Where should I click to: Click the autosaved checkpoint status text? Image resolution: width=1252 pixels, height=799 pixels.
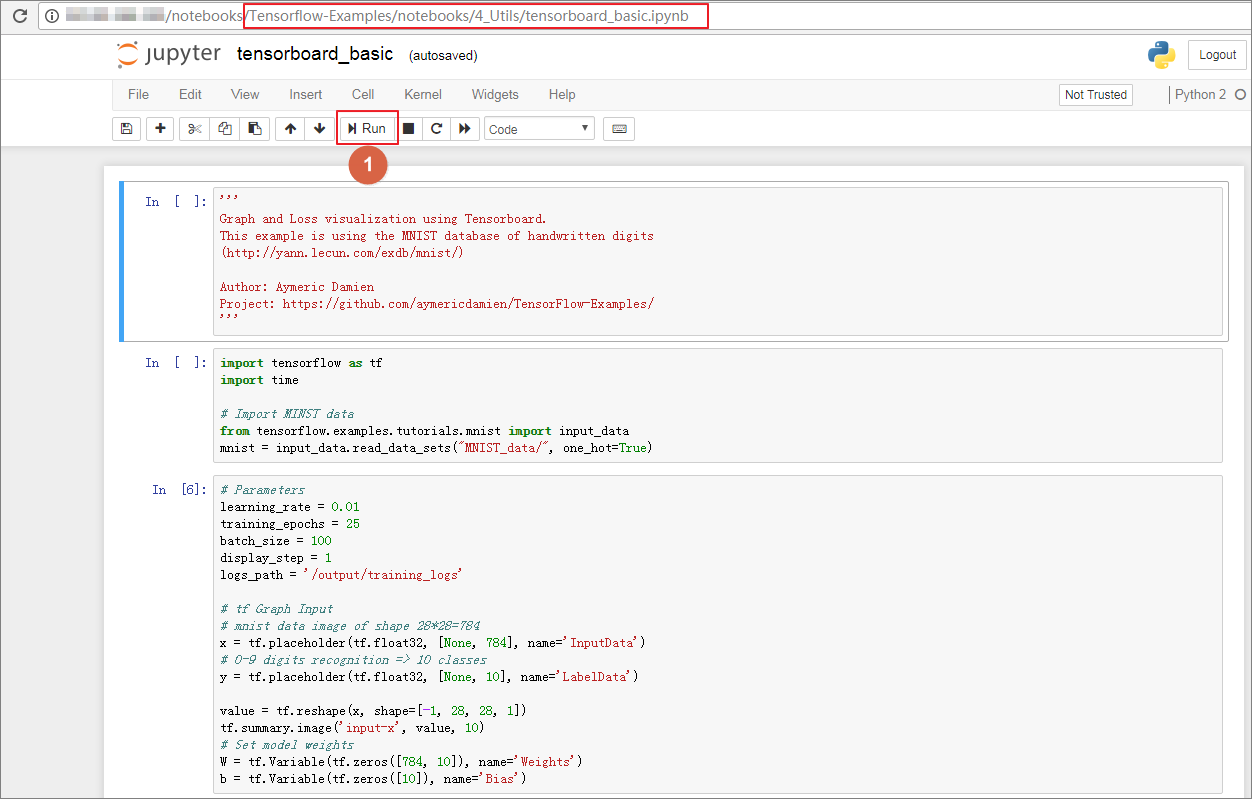[x=443, y=56]
